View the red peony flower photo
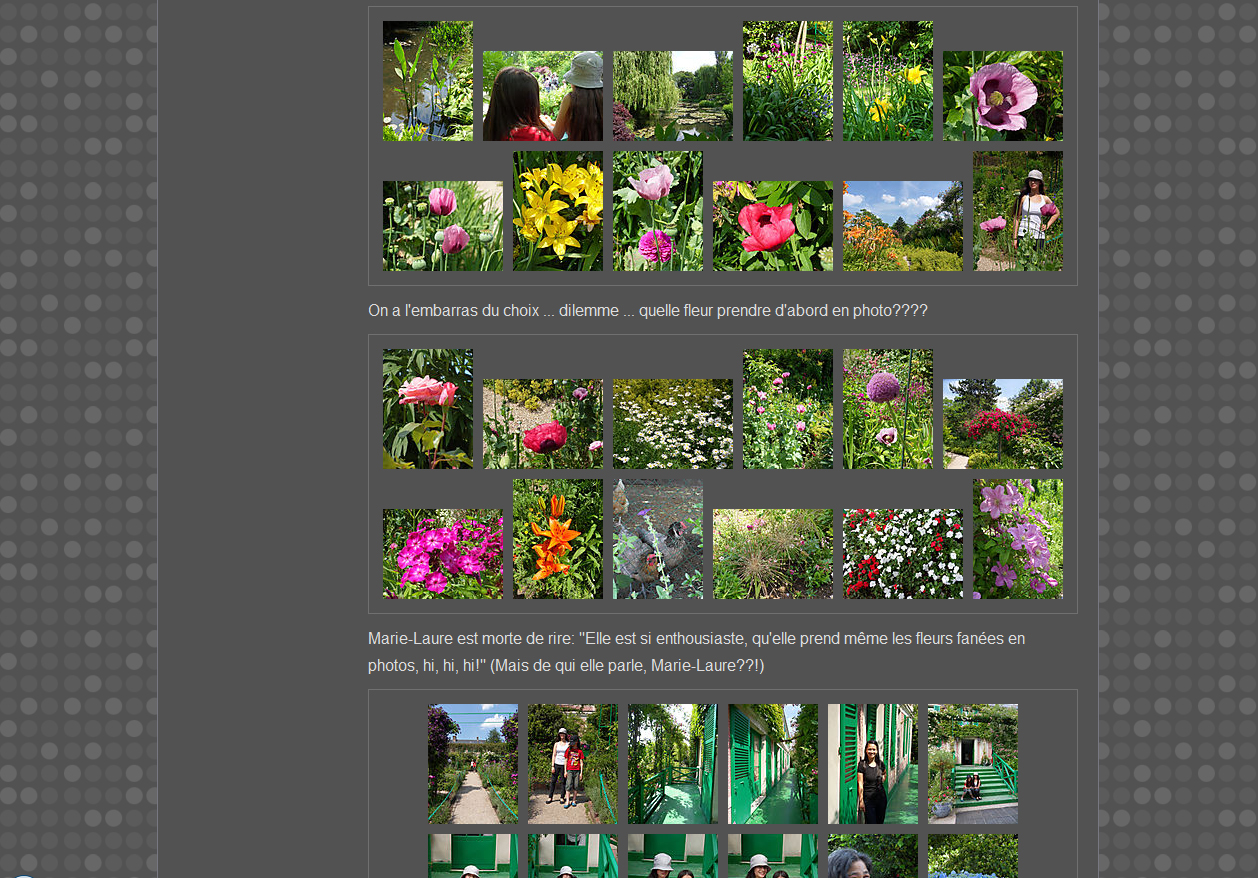This screenshot has height=878, width=1258. [772, 226]
